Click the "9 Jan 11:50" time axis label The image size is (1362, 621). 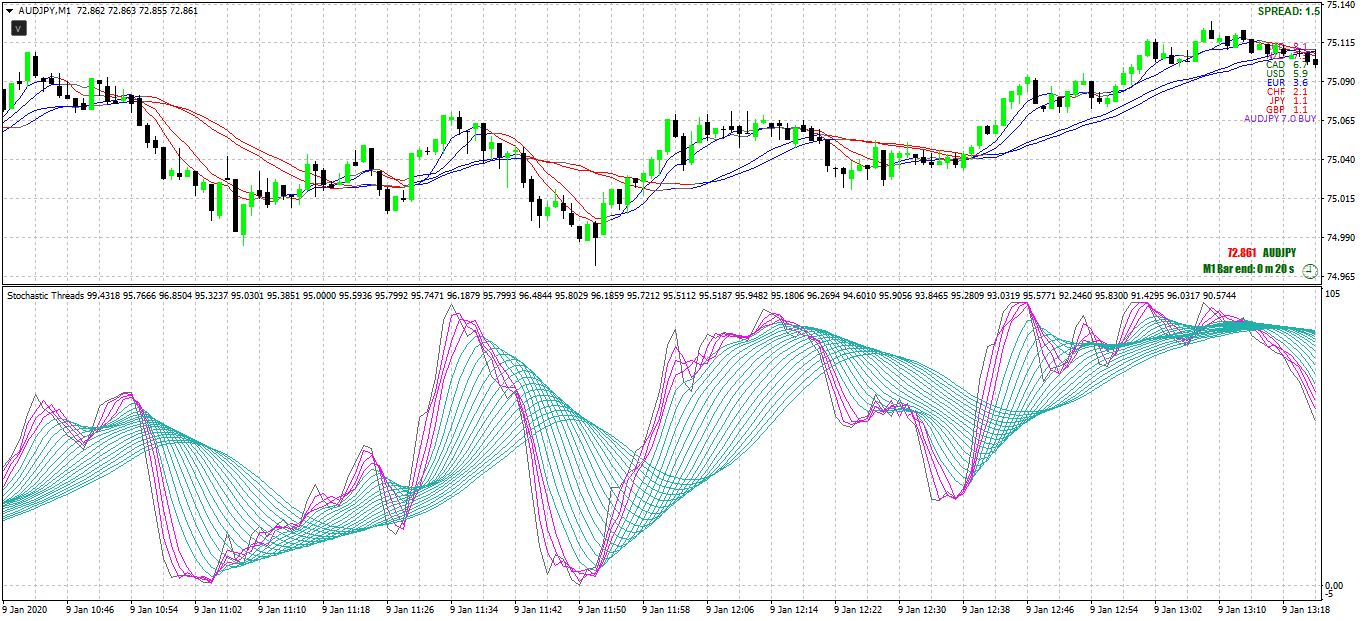[x=603, y=609]
